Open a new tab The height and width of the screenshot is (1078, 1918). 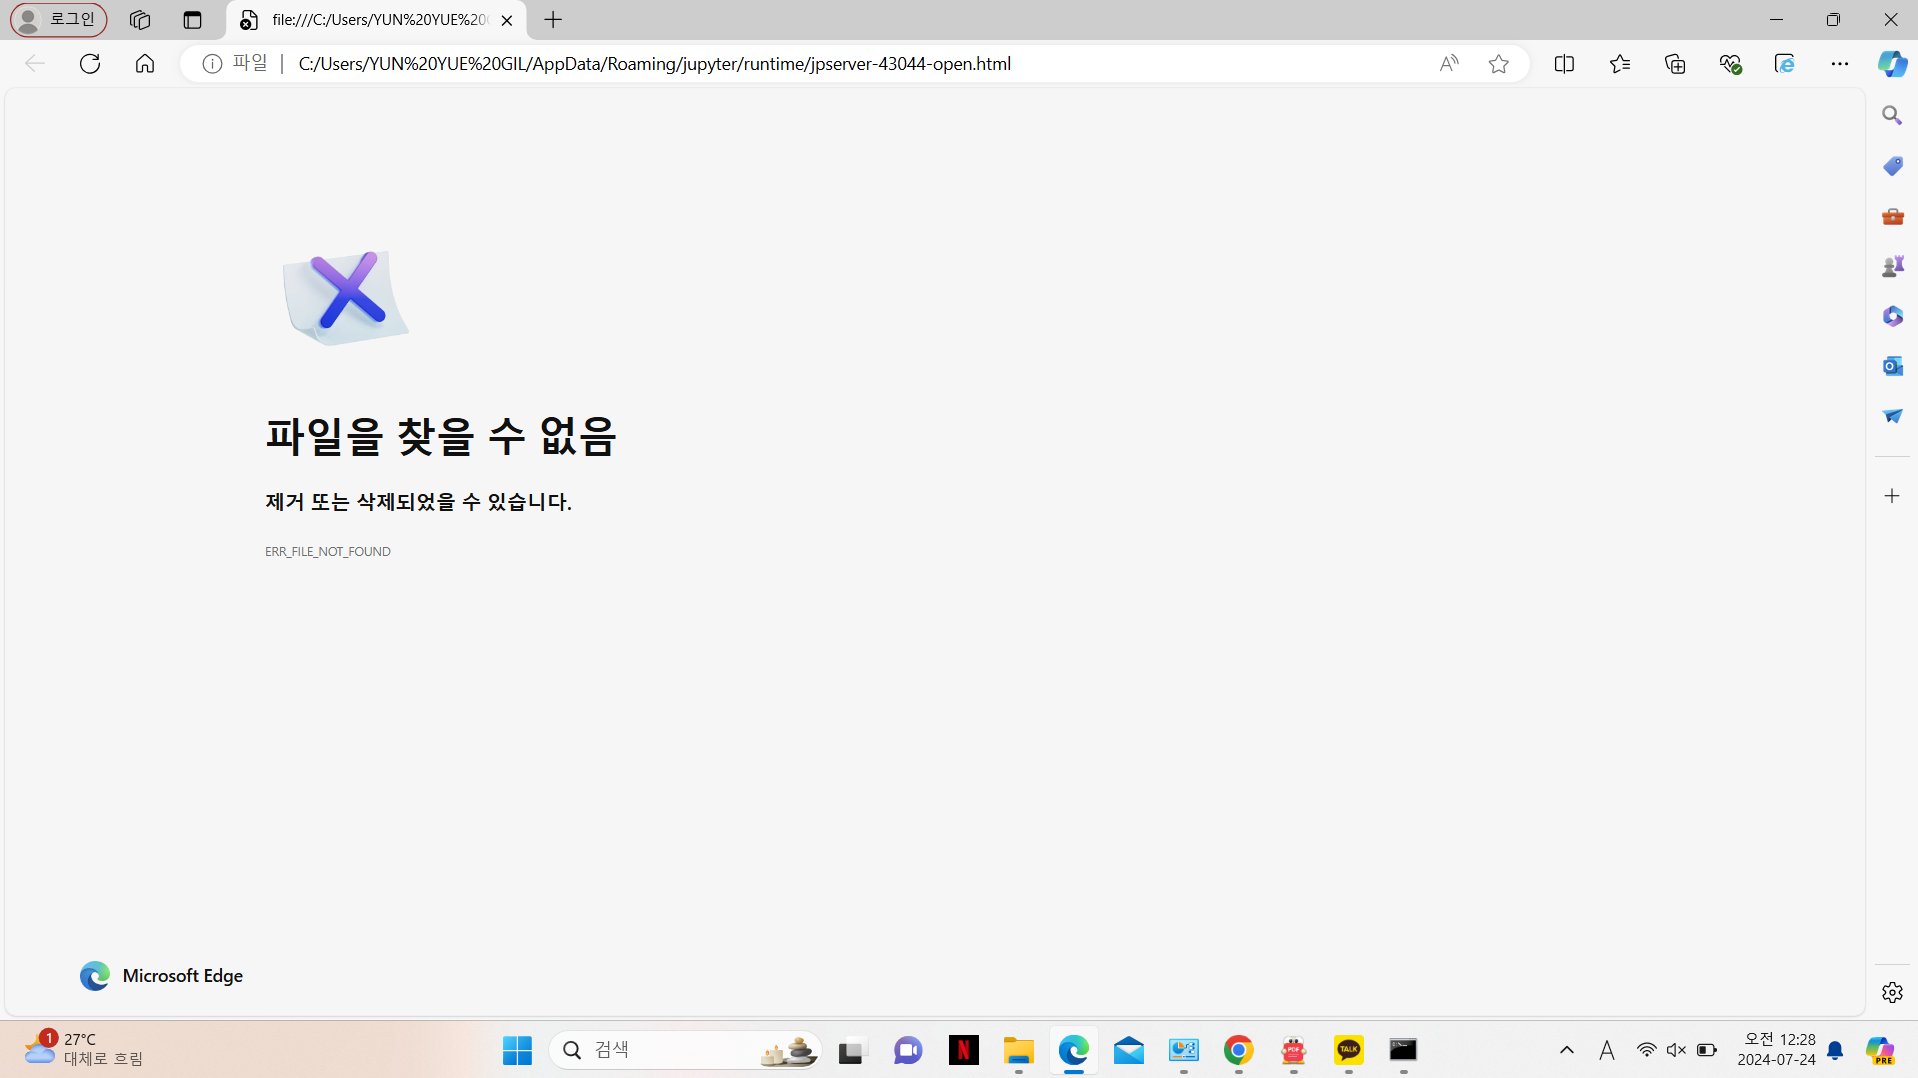coord(553,20)
